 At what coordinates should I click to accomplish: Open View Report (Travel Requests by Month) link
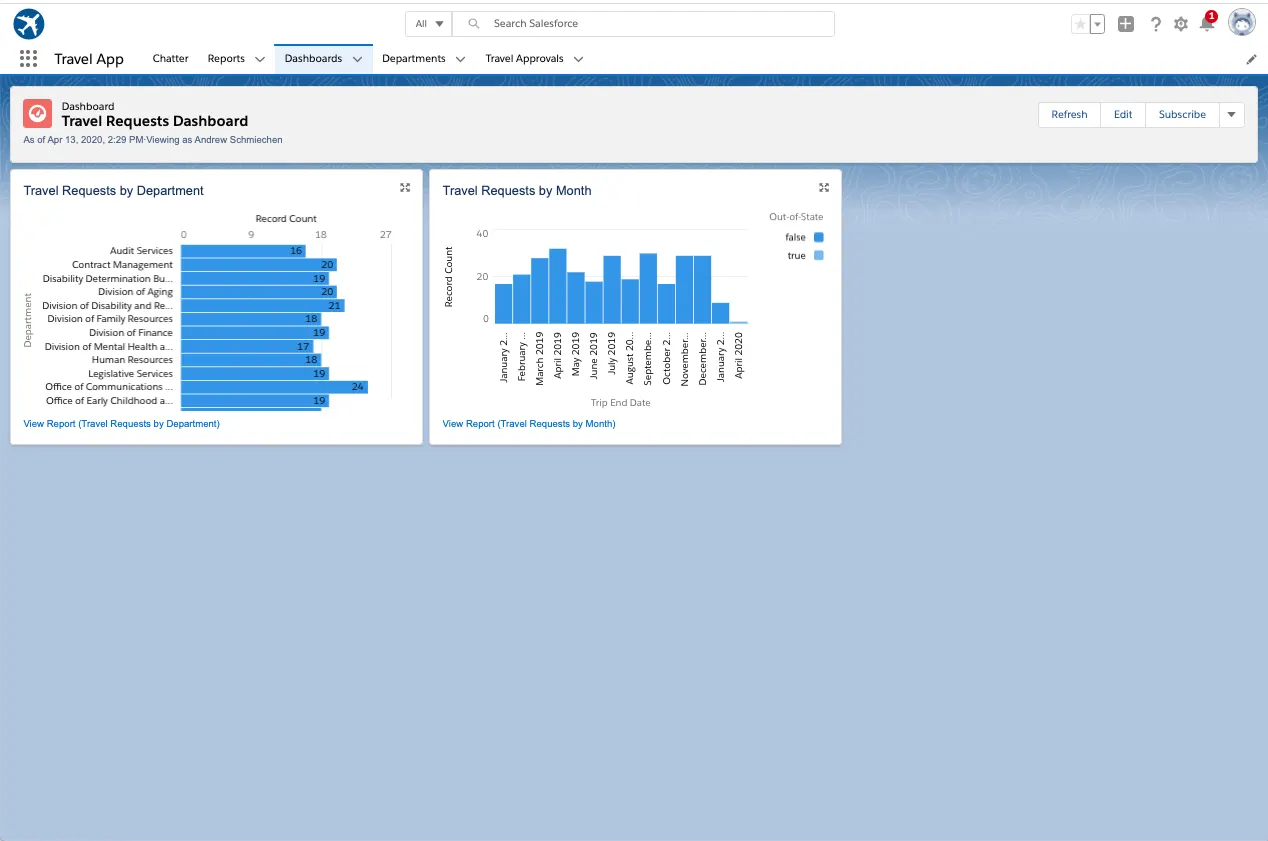[x=529, y=424]
